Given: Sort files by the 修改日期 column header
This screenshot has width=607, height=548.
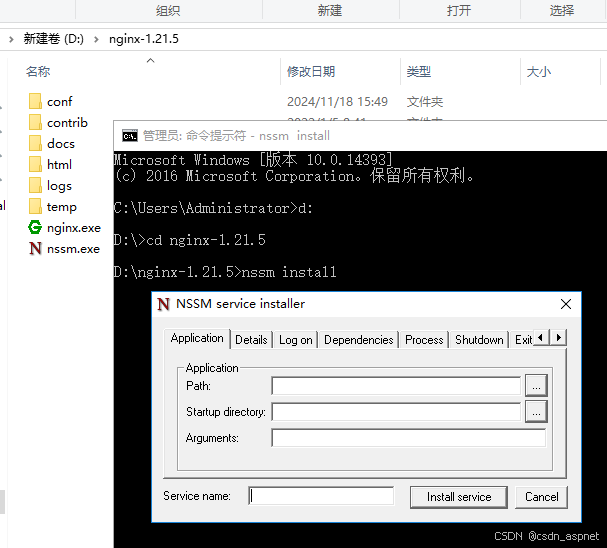Looking at the screenshot, I should pyautogui.click(x=311, y=72).
